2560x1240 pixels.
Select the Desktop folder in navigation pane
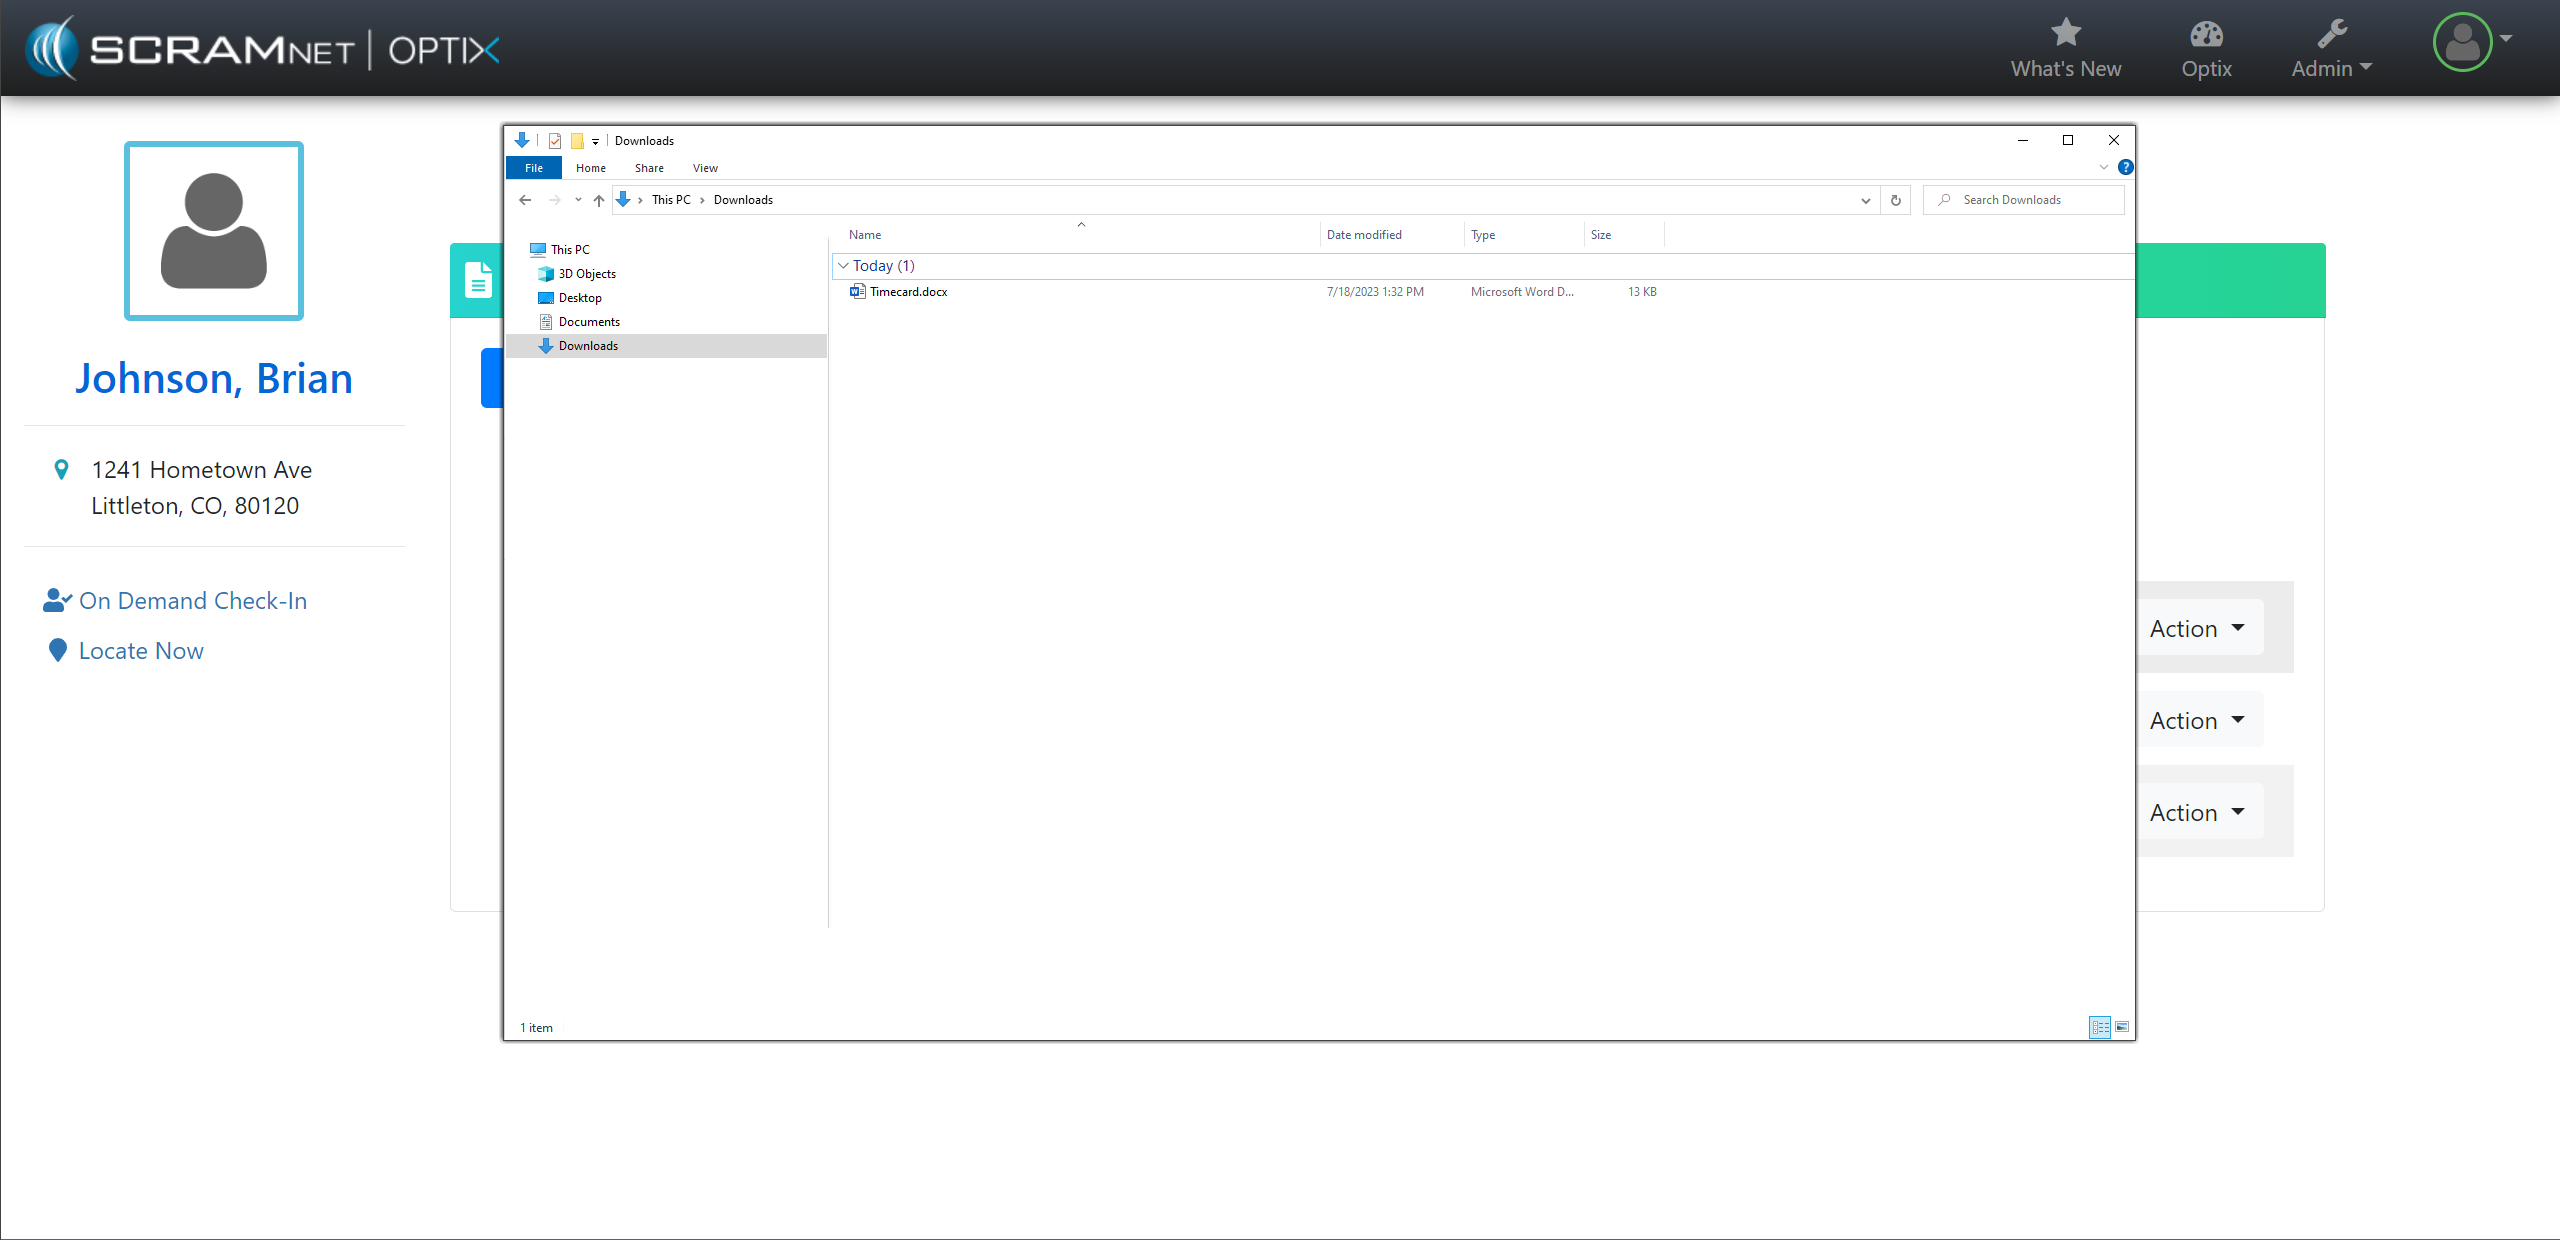(580, 298)
